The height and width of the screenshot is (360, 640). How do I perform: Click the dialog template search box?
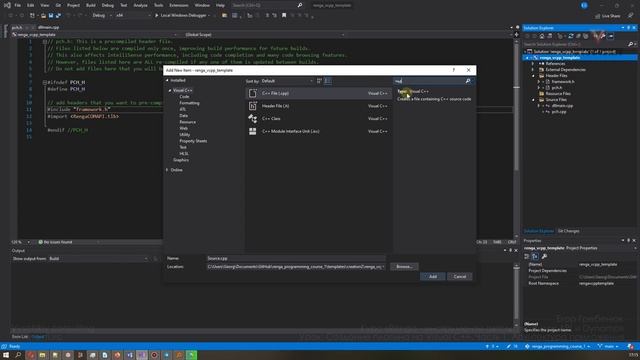[429, 81]
